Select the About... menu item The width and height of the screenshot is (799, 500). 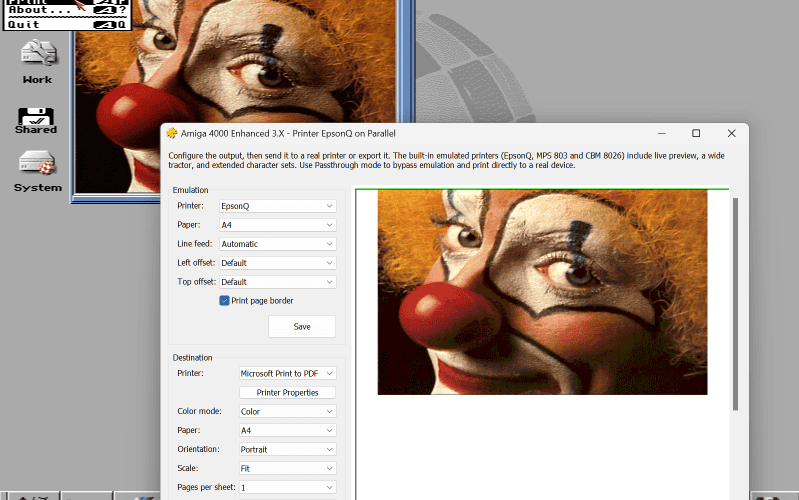tap(67, 10)
